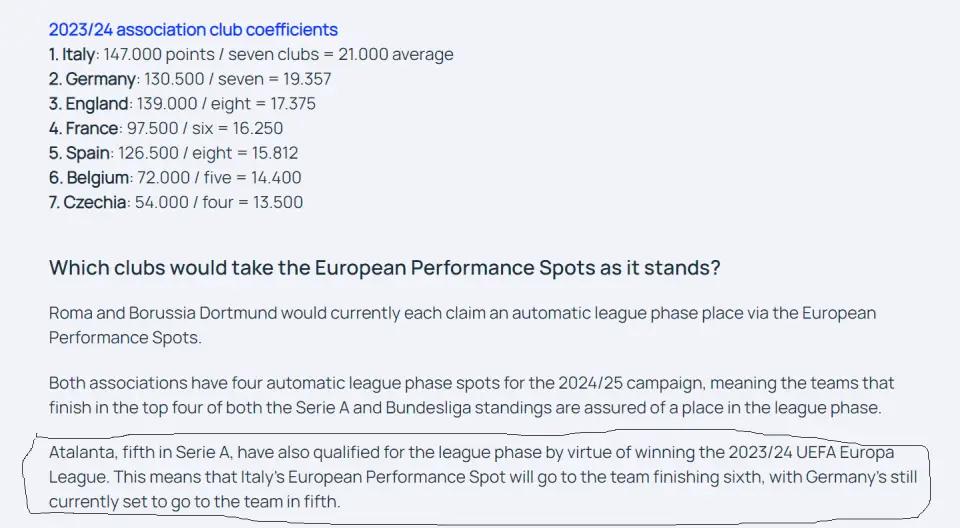Open the 2023/24 association club coefficients link

(193, 29)
